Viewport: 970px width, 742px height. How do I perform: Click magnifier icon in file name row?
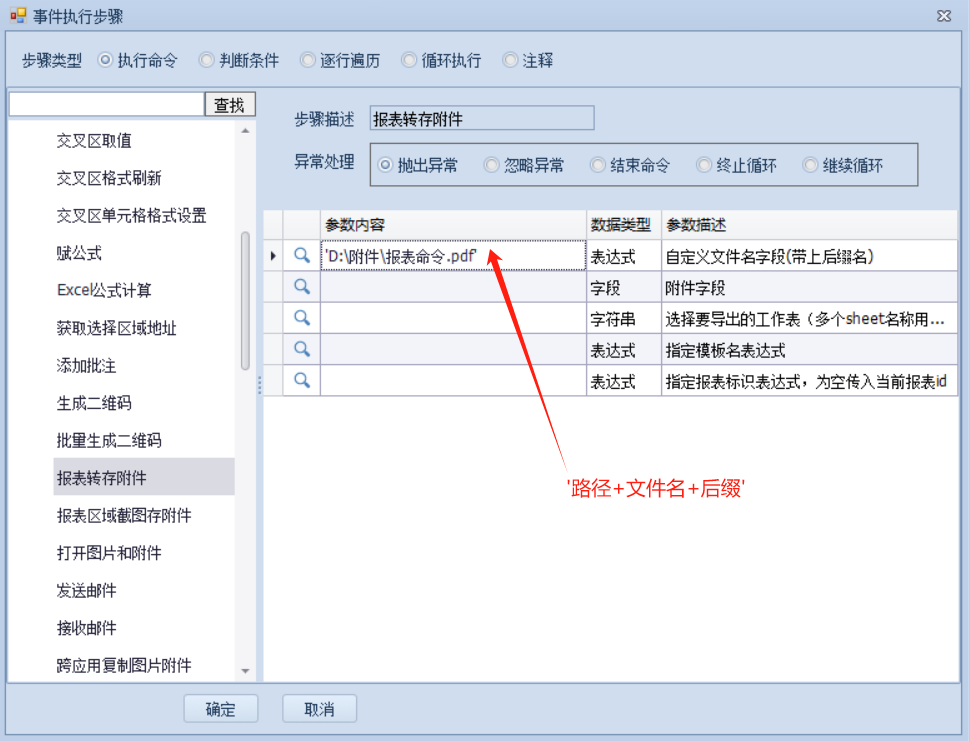[301, 256]
